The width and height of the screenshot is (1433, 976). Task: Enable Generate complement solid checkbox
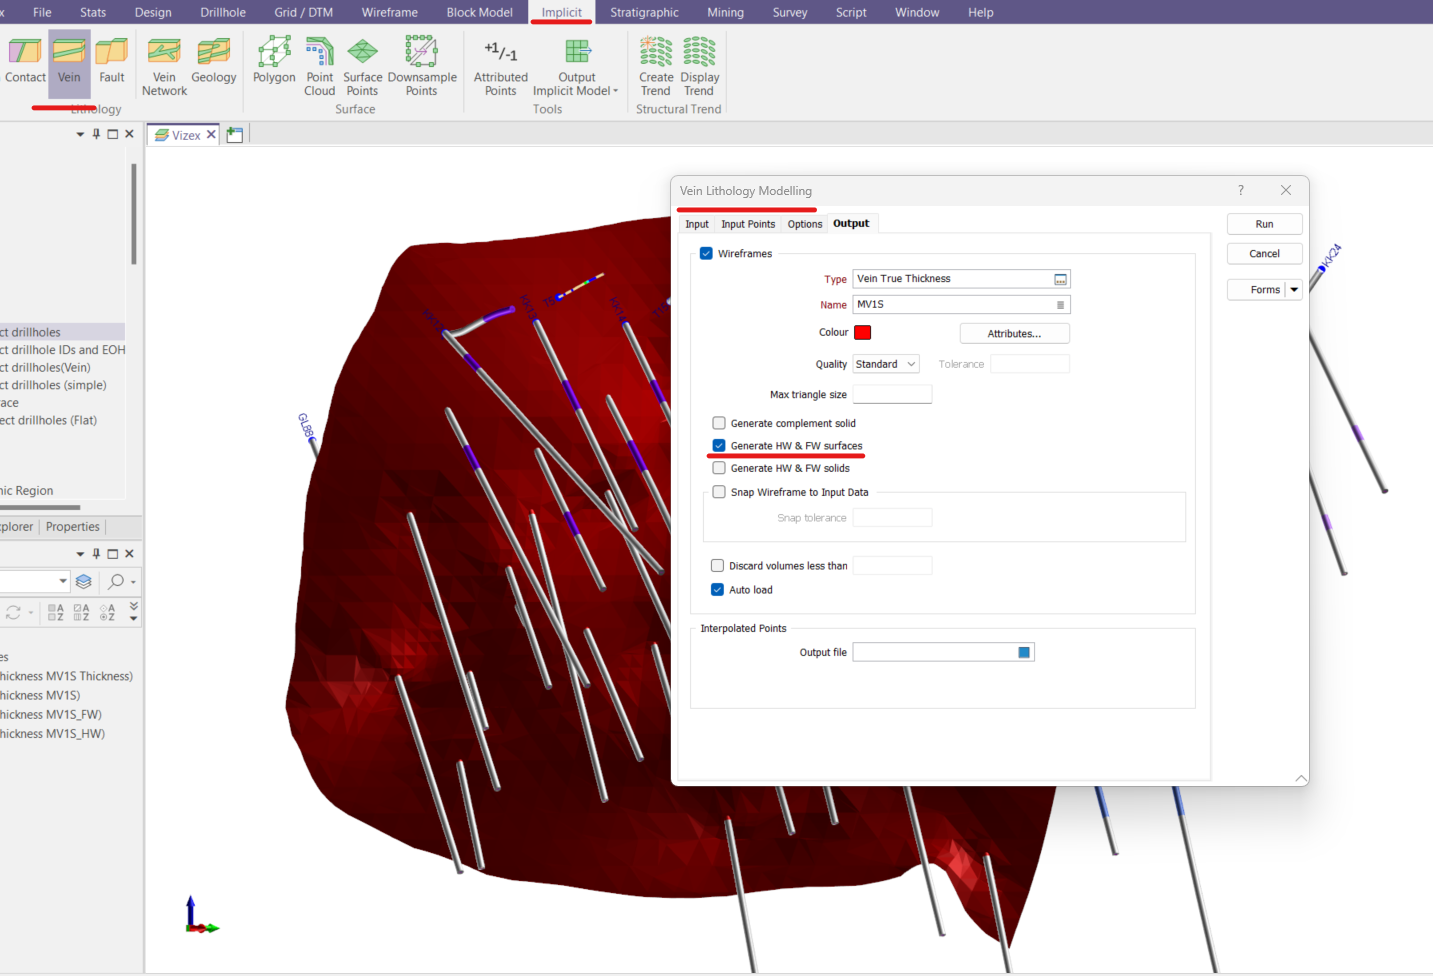click(719, 423)
